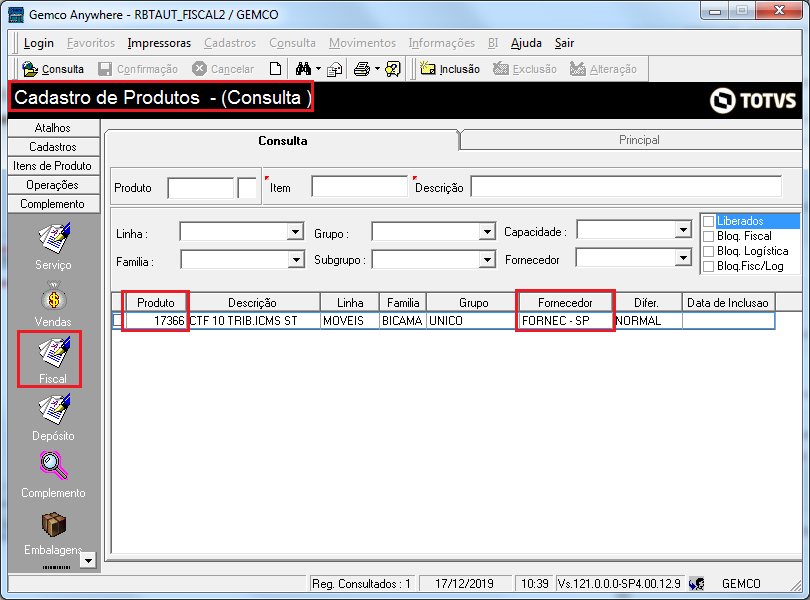Click the help question mark icon
Viewport: 810px width, 600px height.
tap(393, 69)
